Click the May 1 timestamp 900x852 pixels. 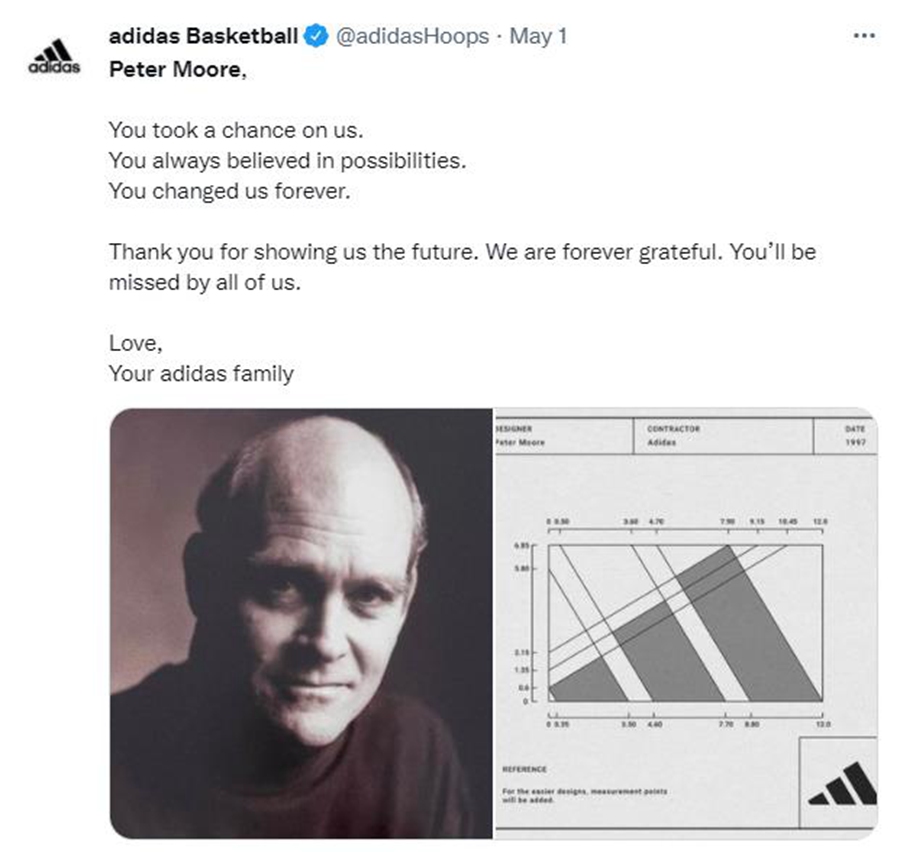[x=539, y=37]
